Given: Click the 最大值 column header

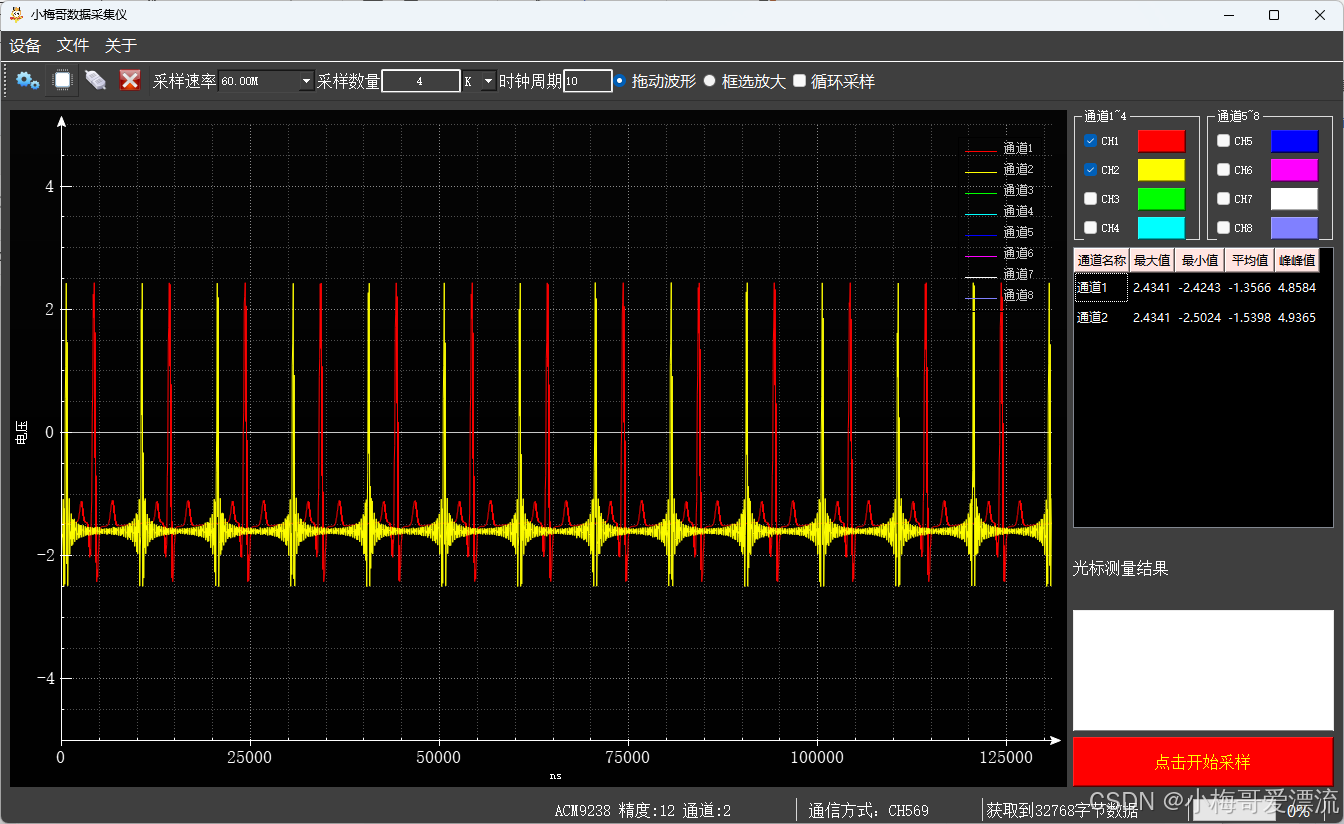Looking at the screenshot, I should click(x=1151, y=259).
